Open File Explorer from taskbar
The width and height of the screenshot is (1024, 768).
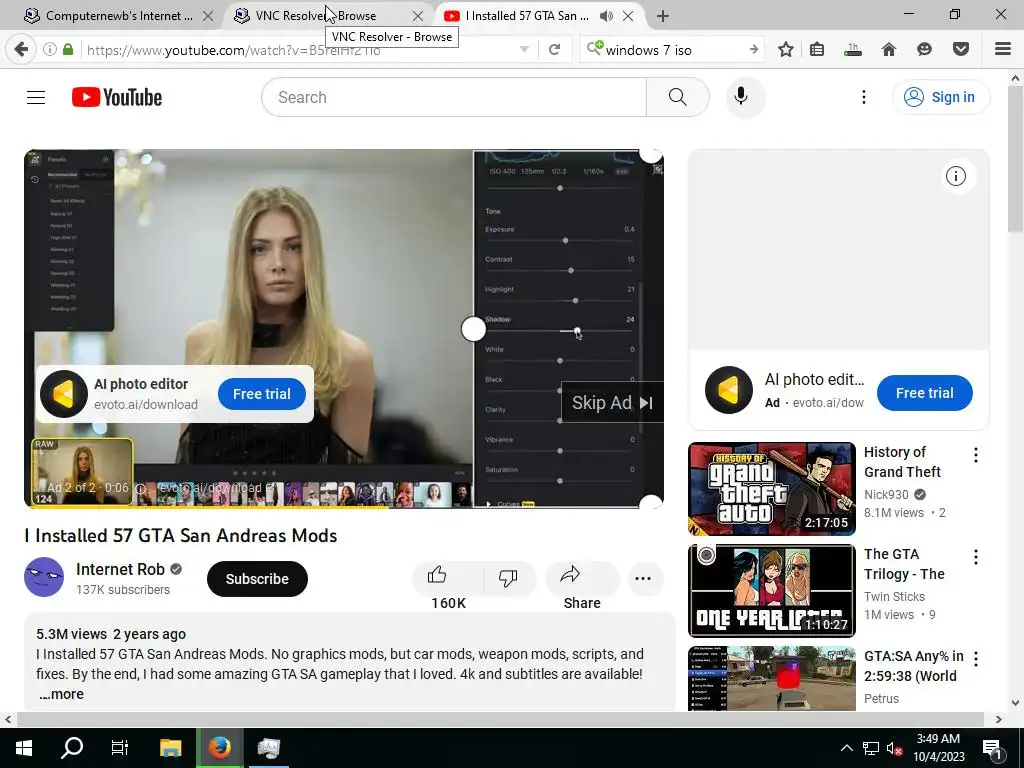pos(170,748)
